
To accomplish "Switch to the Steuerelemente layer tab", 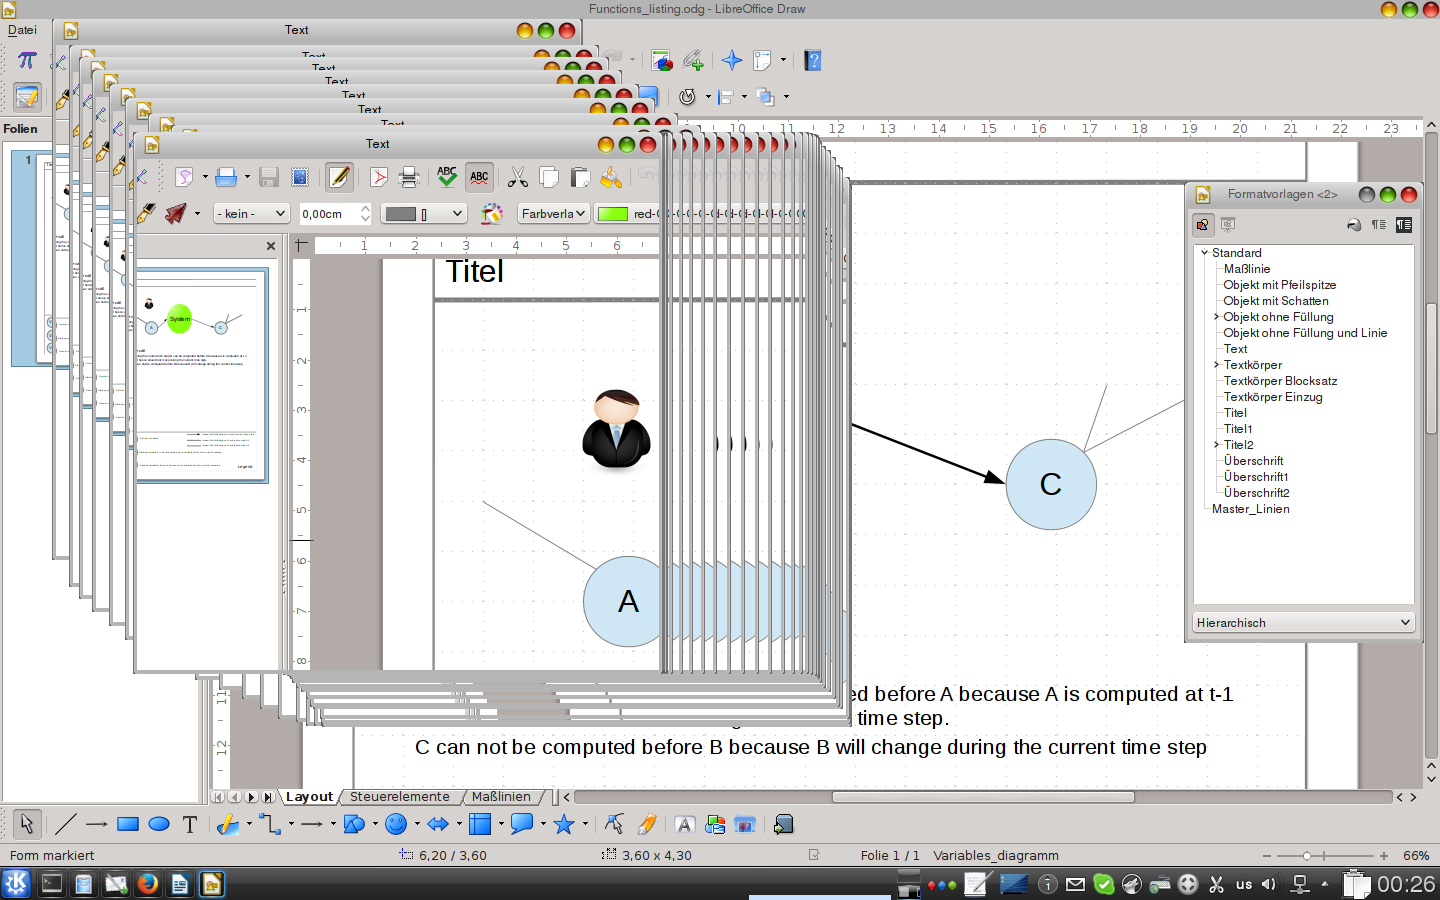I will coord(399,797).
